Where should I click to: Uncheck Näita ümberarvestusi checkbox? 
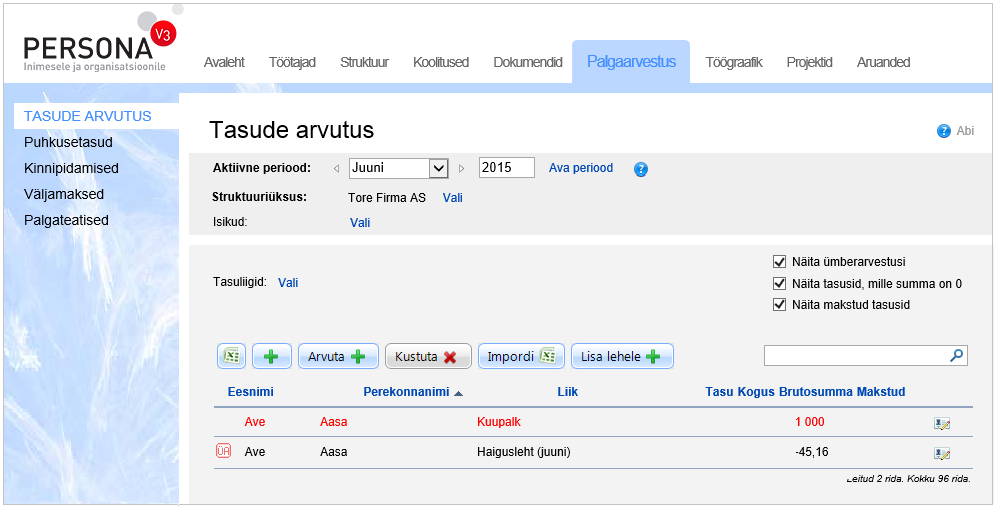click(780, 262)
